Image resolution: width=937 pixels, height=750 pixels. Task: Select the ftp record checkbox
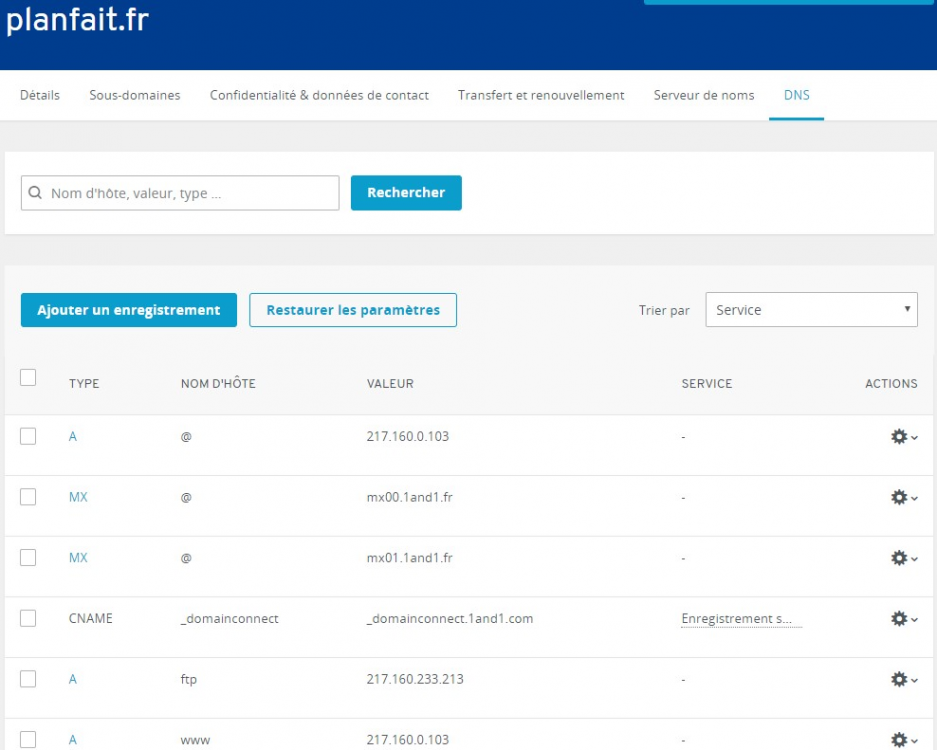tap(28, 679)
